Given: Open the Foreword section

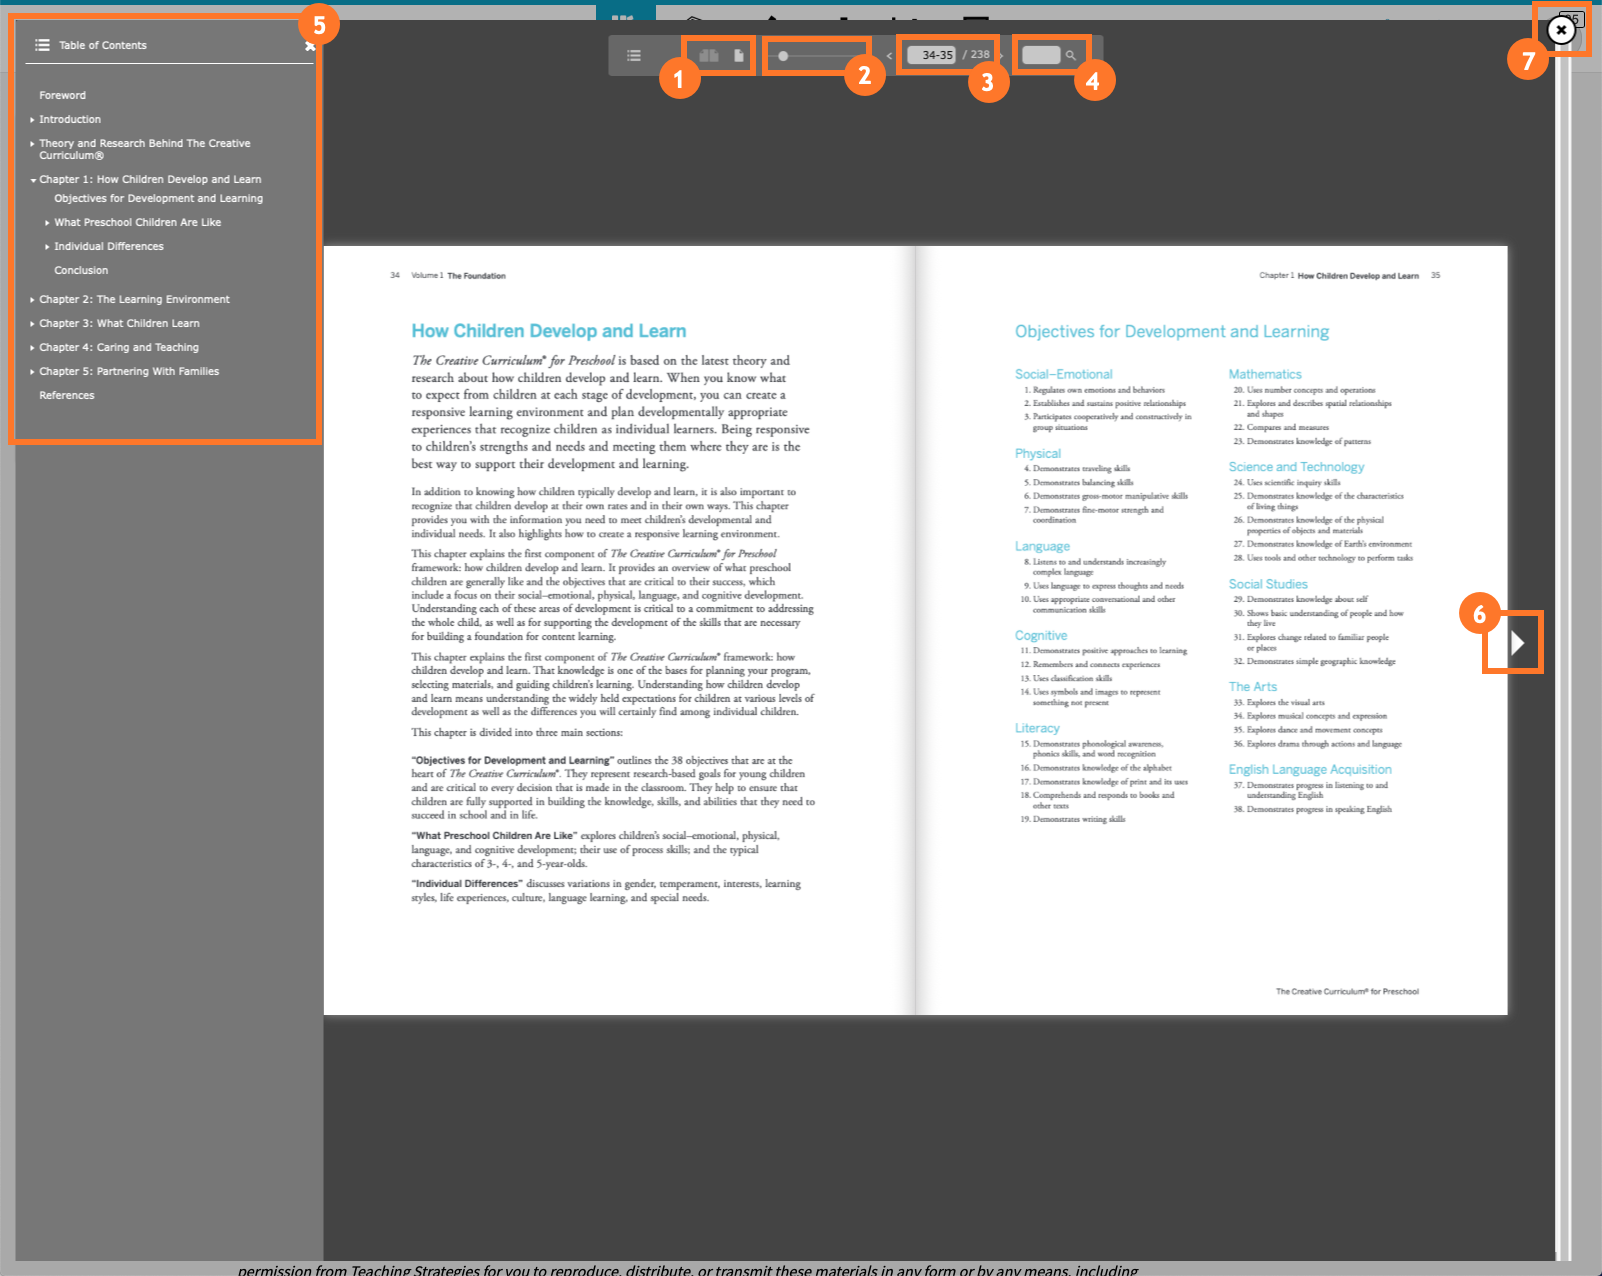Looking at the screenshot, I should click(x=62, y=95).
